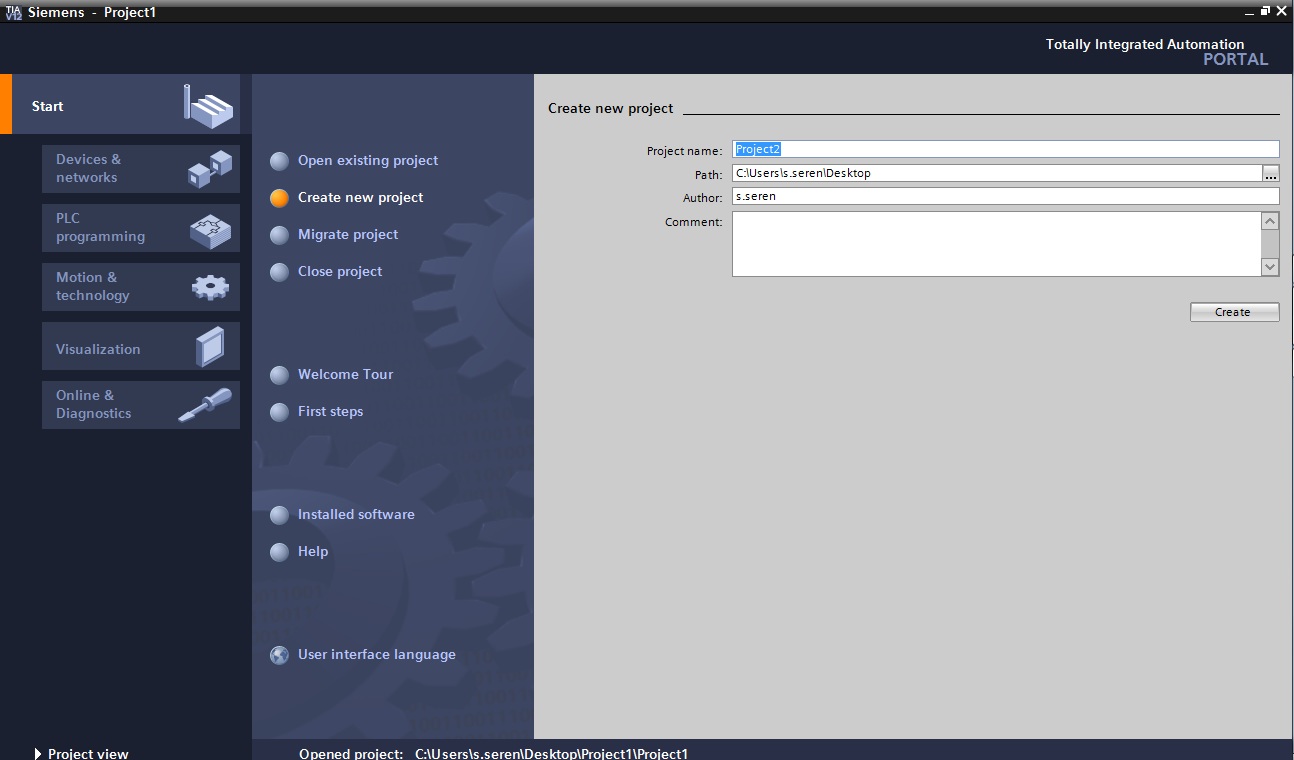Select the Installed software bullet
1294x760 pixels.
pyautogui.click(x=280, y=515)
